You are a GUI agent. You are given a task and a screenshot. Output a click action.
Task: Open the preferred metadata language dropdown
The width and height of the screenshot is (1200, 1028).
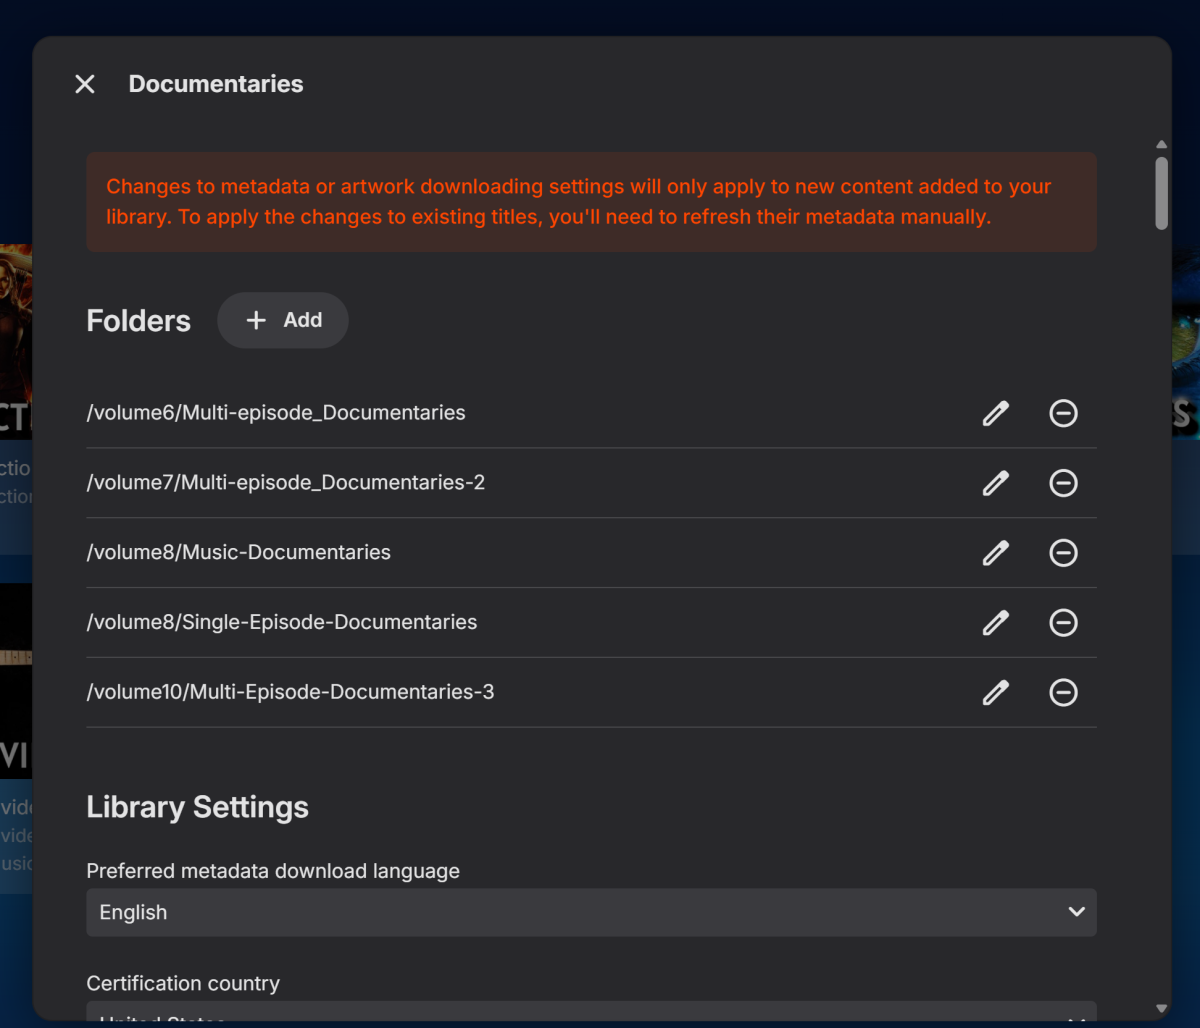[590, 912]
